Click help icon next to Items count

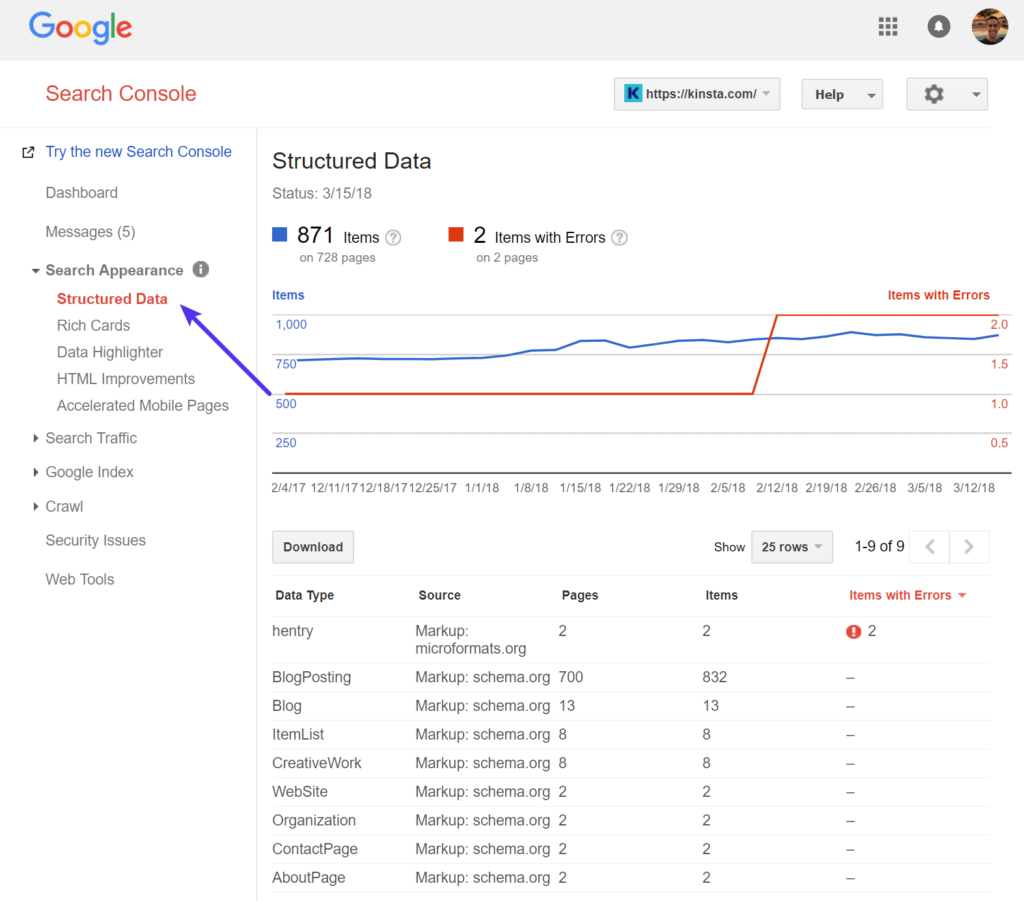[393, 238]
